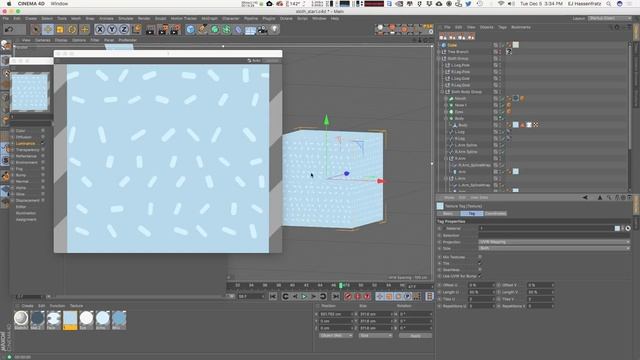Collapse the Sloth Group hierarchy

tap(439, 58)
